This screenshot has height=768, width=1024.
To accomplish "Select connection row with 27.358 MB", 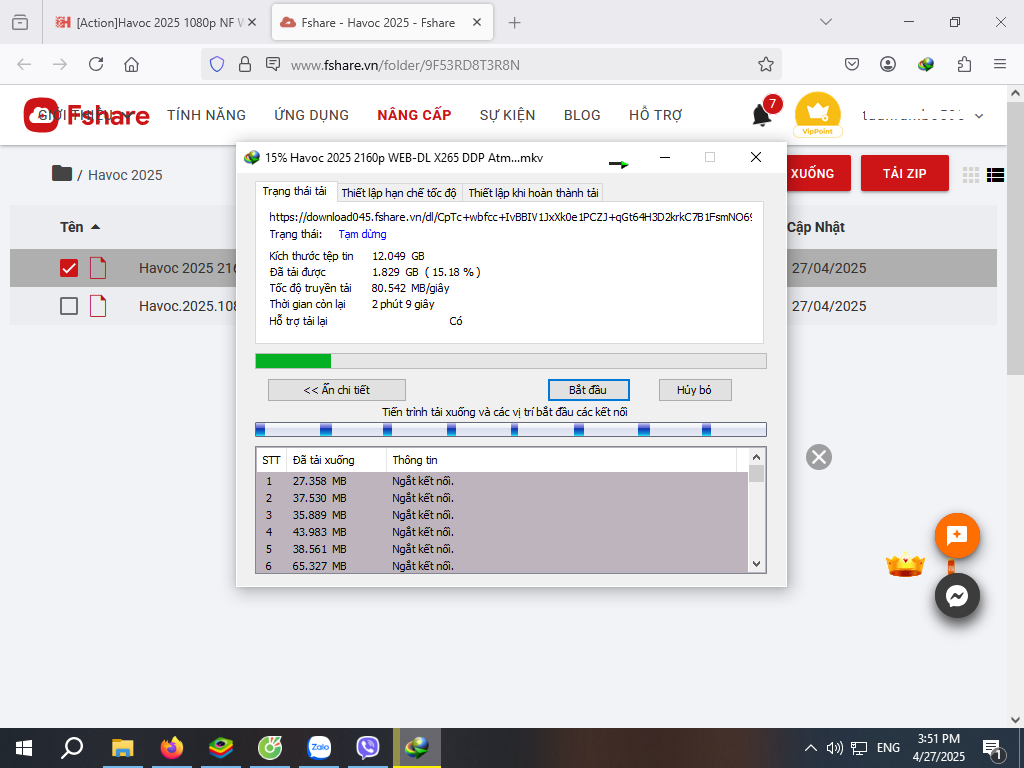I will pos(502,481).
